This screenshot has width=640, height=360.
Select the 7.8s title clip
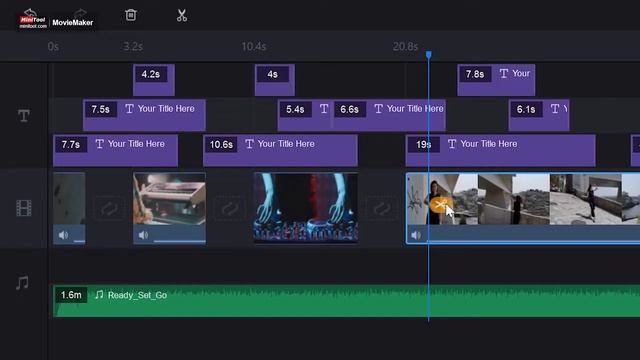pos(496,80)
